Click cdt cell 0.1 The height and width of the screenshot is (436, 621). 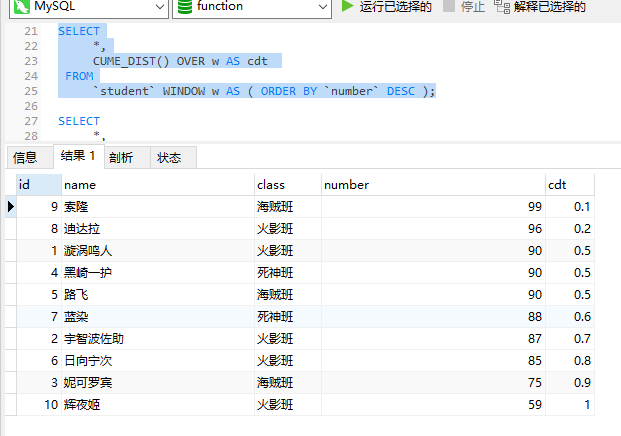click(x=570, y=207)
